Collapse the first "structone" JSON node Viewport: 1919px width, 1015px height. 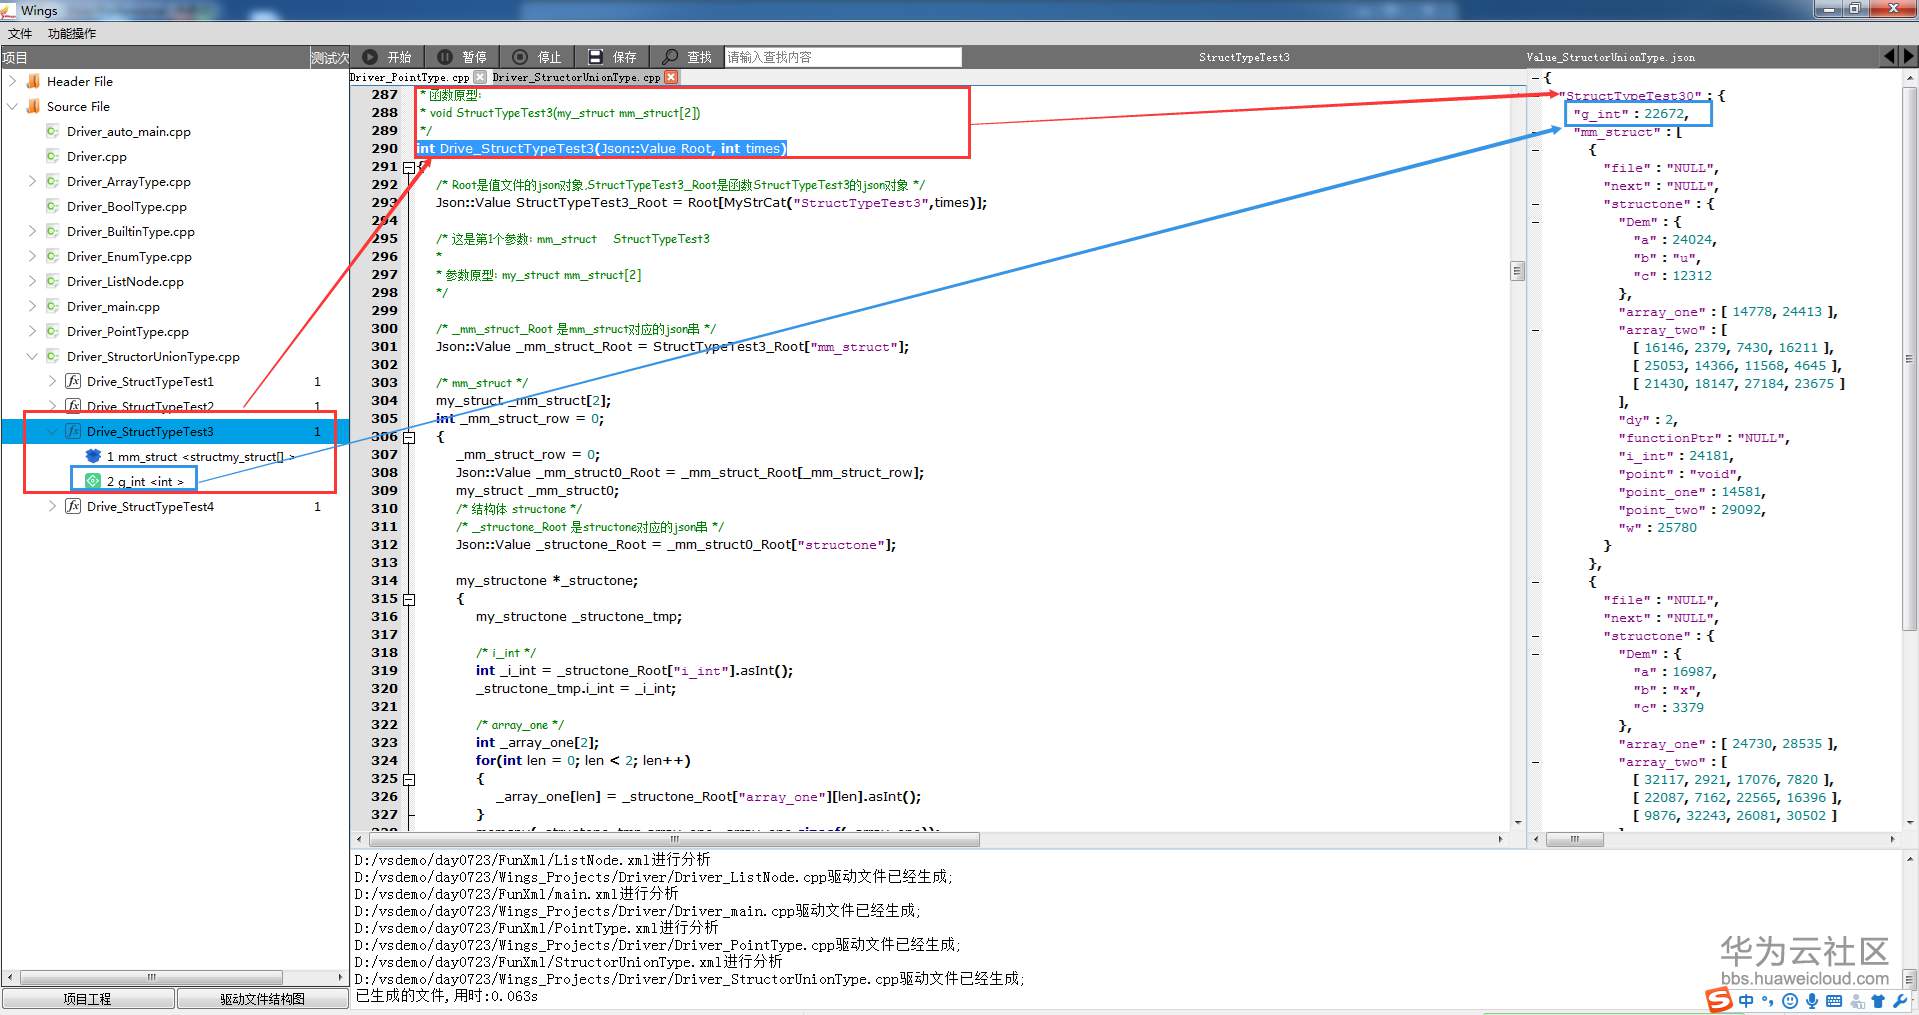[1536, 204]
